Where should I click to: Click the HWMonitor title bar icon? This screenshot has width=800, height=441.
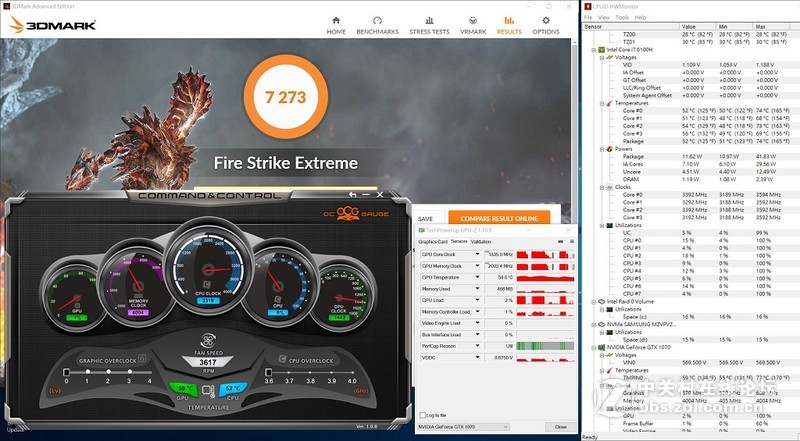coord(588,6)
